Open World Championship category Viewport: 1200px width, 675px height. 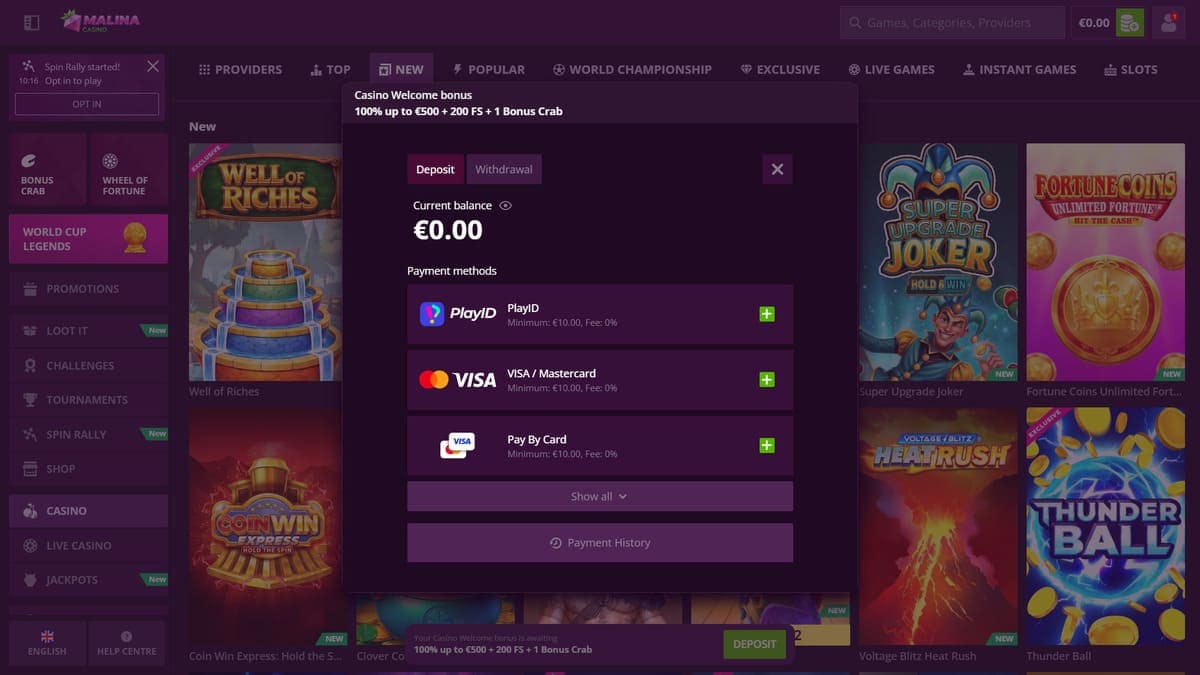[632, 70]
